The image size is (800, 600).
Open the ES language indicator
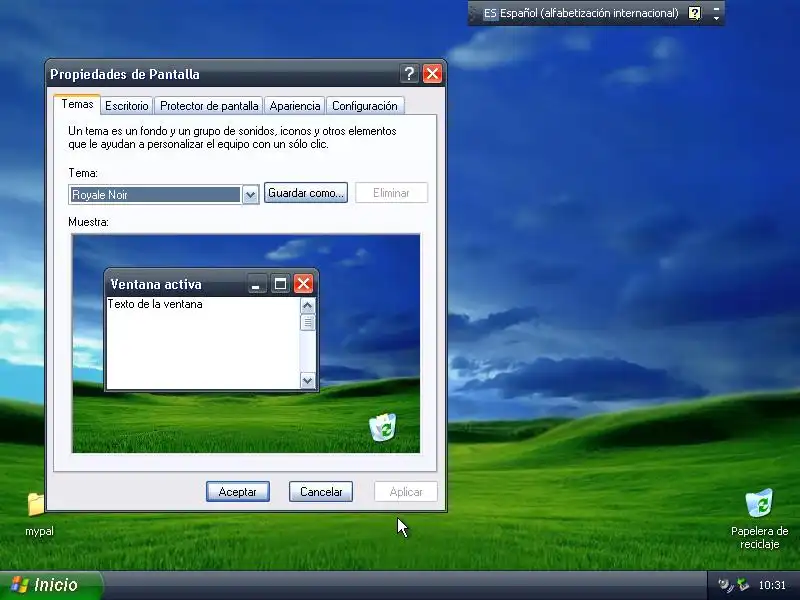point(490,13)
